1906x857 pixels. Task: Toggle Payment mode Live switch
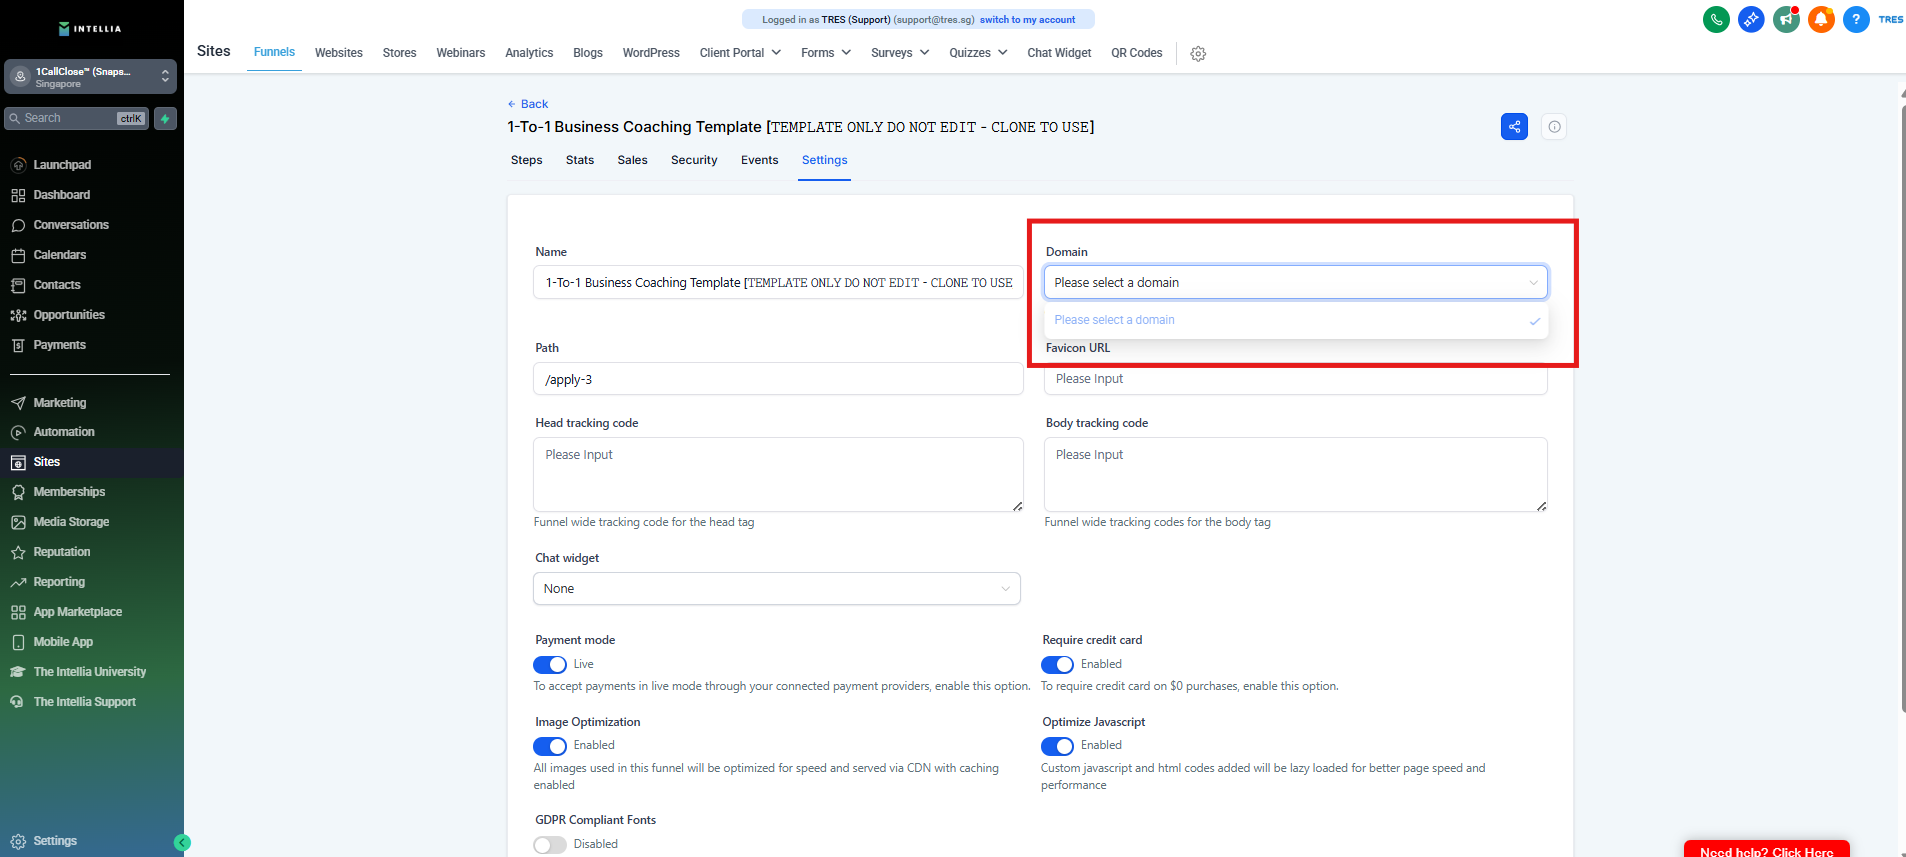(x=550, y=665)
